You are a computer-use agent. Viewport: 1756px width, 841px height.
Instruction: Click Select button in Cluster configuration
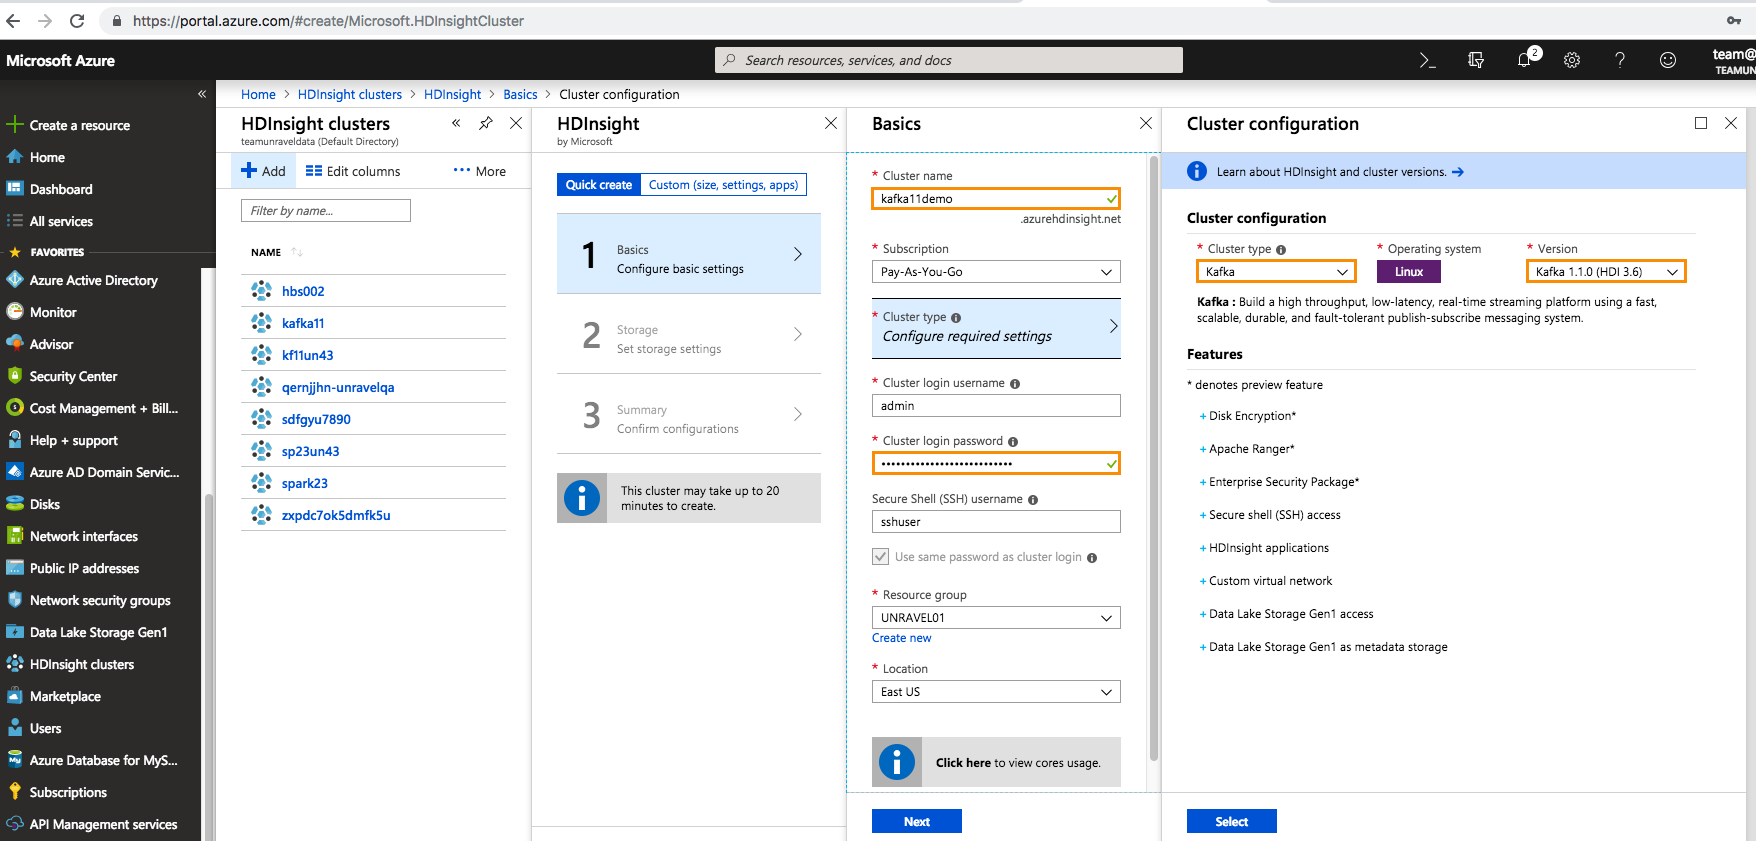click(1232, 821)
